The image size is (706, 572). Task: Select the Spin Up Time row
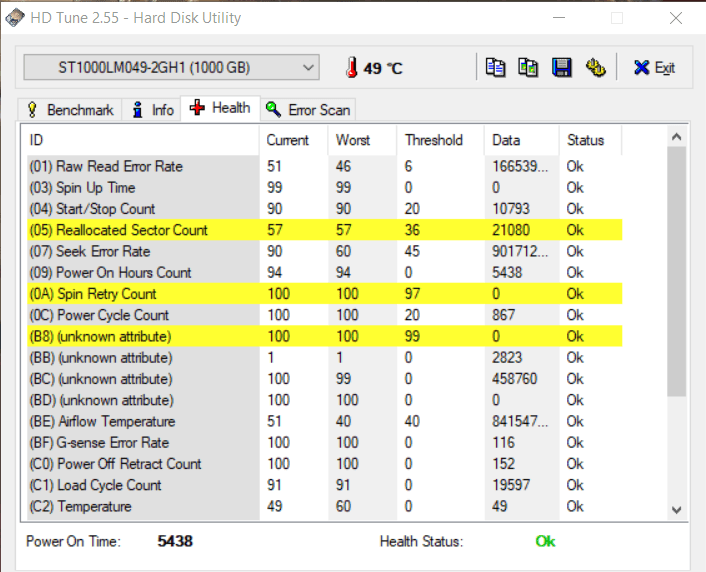pyautogui.click(x=324, y=187)
